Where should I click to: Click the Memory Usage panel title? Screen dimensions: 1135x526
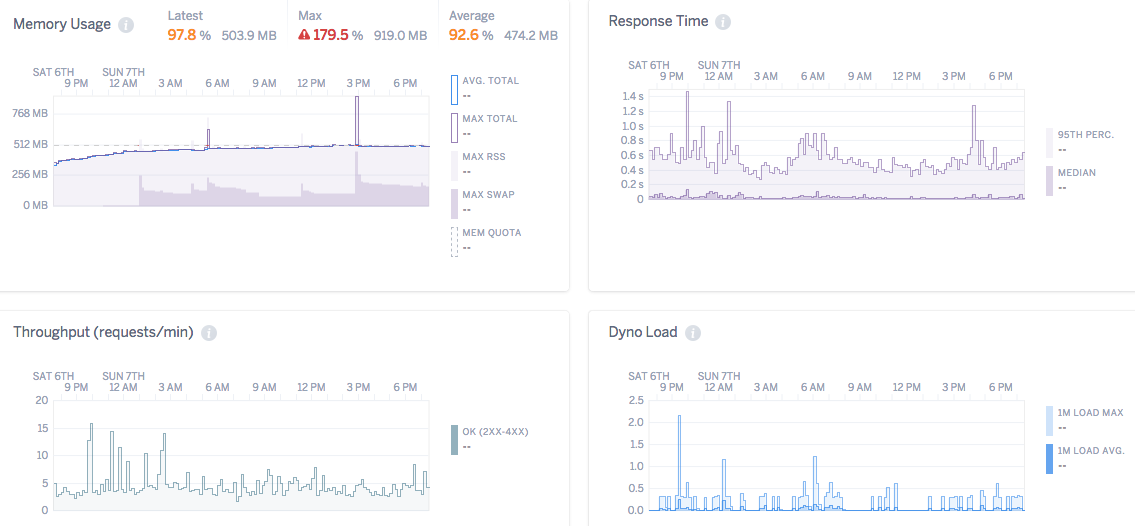[x=62, y=24]
